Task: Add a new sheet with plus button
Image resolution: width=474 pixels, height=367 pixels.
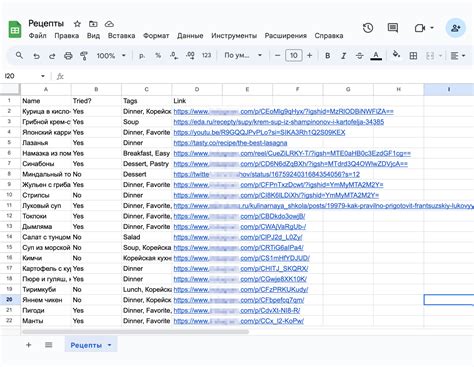Action: (29, 345)
